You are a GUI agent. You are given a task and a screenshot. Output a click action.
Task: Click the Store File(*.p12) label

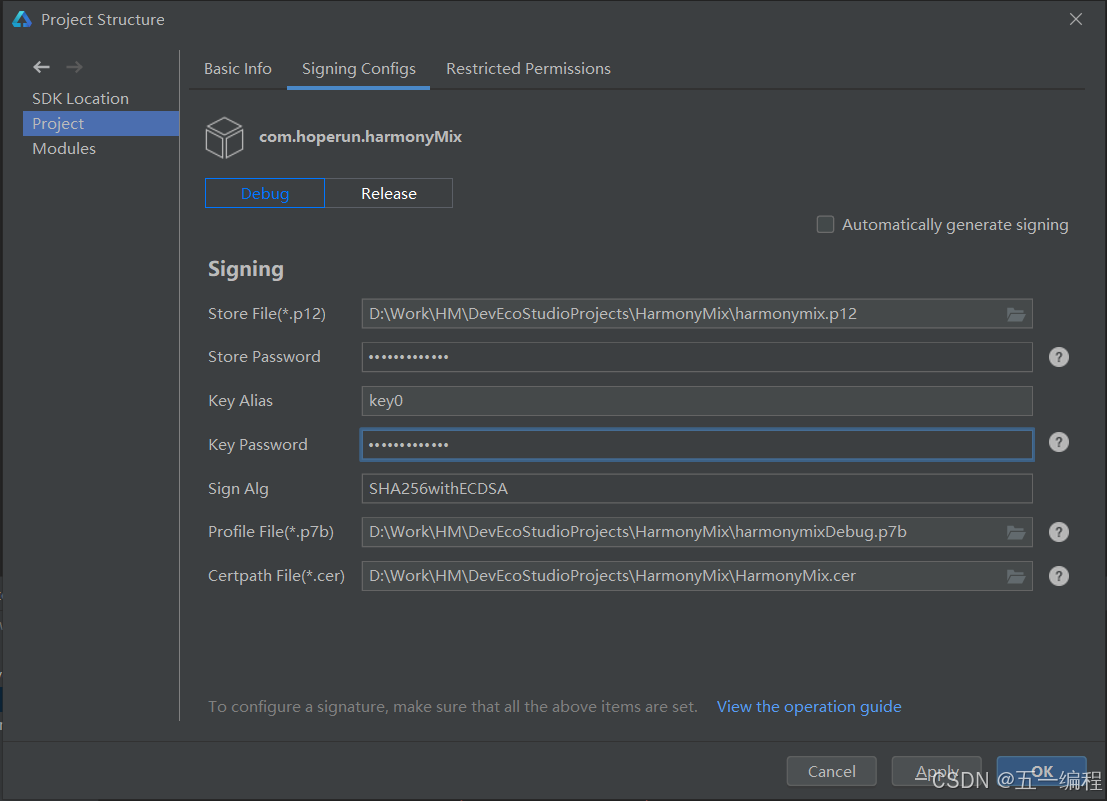click(267, 314)
